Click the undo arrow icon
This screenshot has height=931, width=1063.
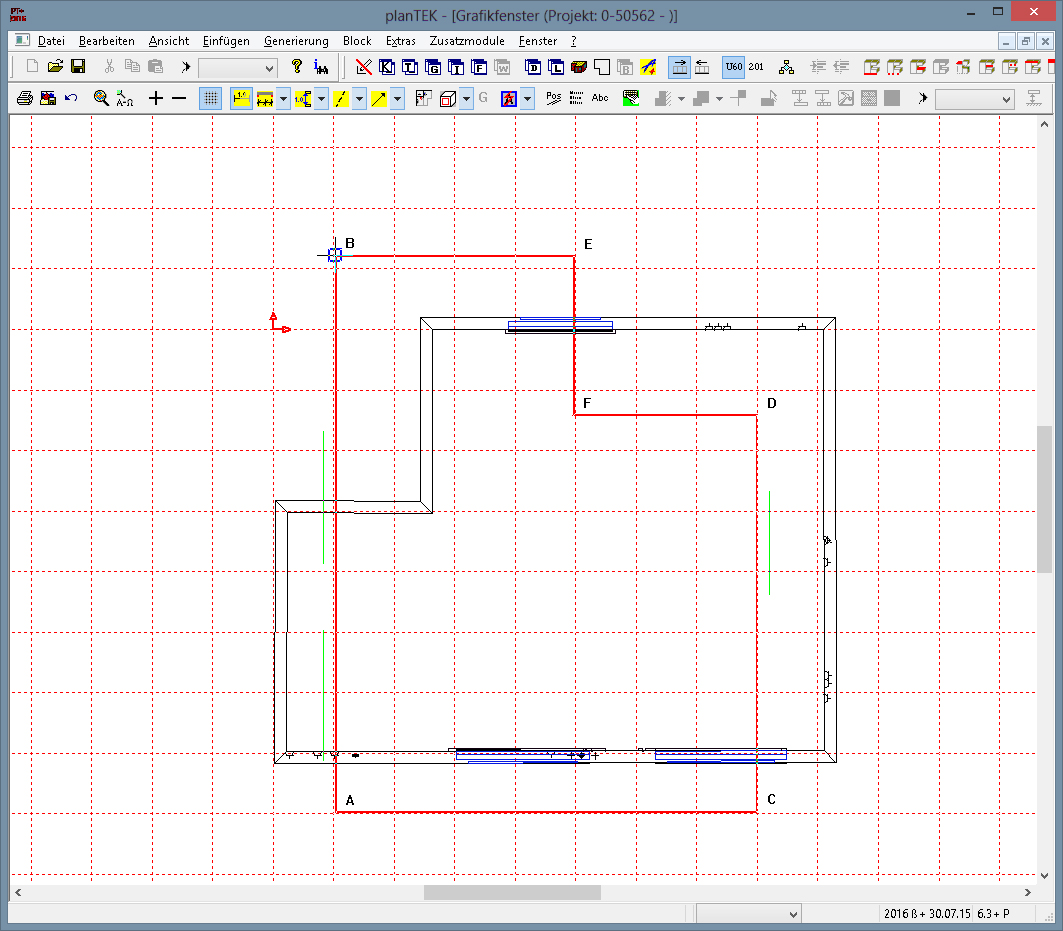[x=71, y=98]
